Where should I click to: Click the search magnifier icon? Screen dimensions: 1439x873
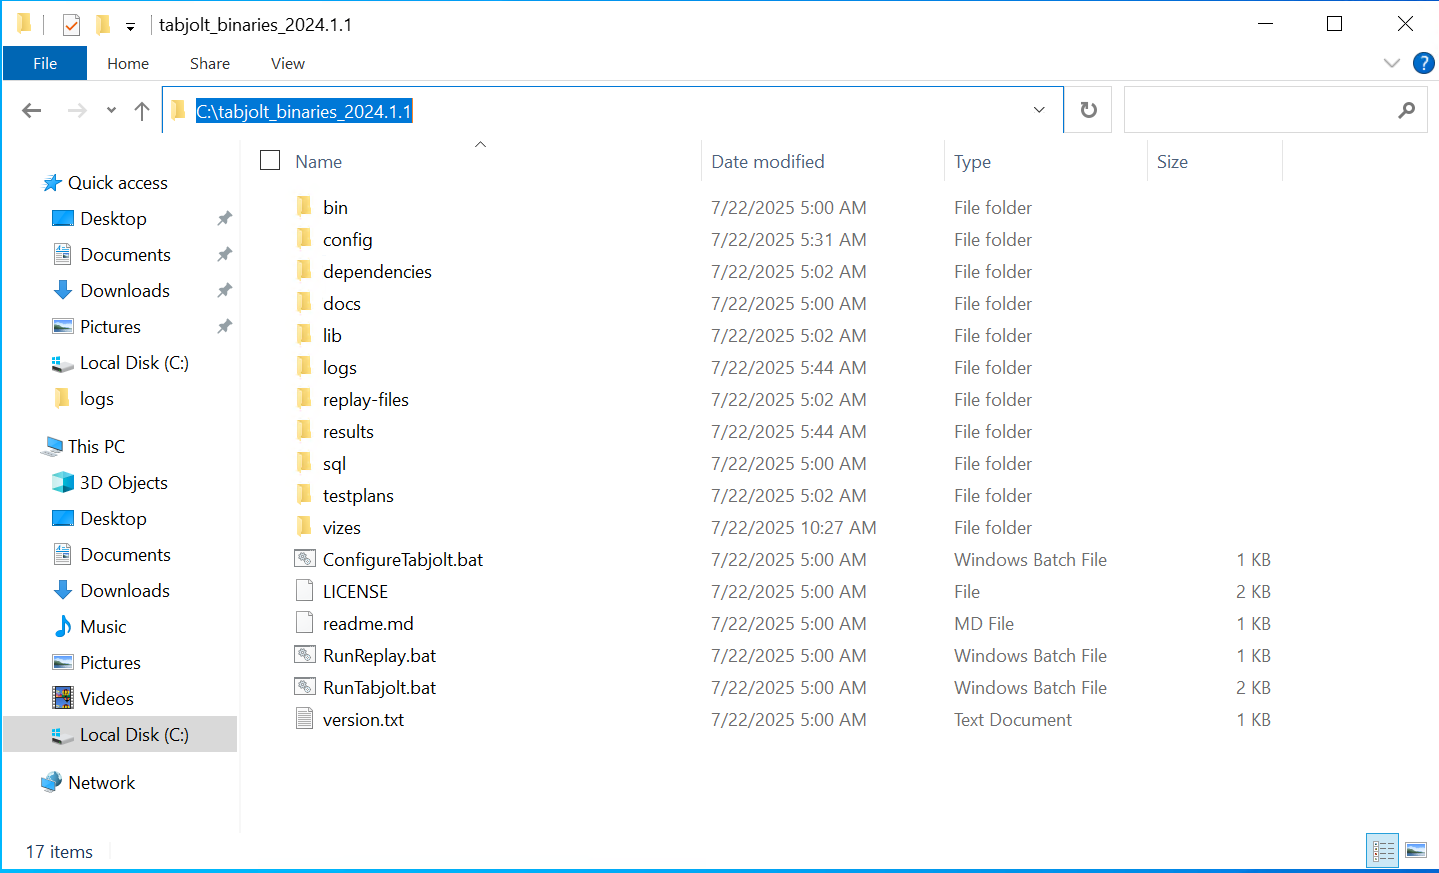[x=1406, y=110]
